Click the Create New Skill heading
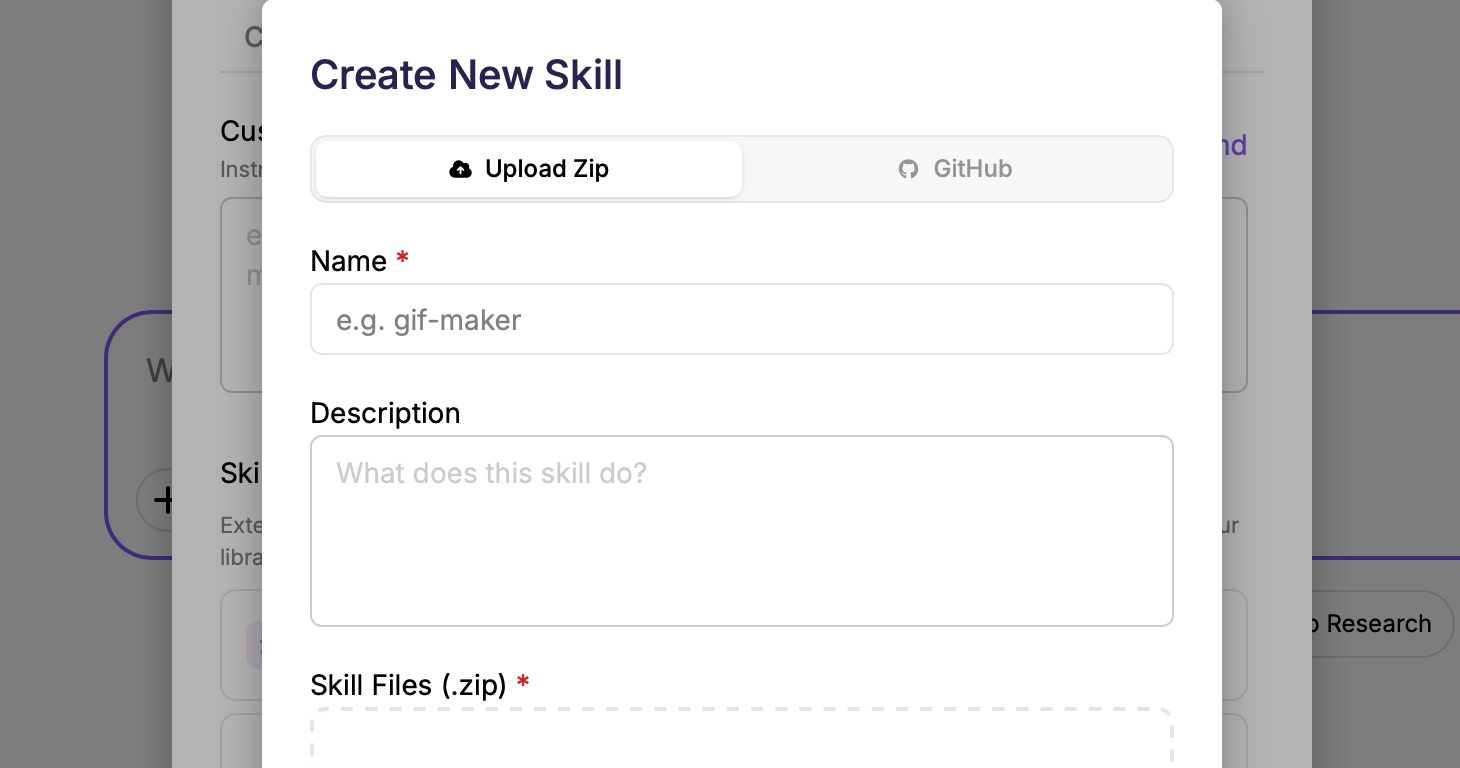The height and width of the screenshot is (768, 1460). 466,75
